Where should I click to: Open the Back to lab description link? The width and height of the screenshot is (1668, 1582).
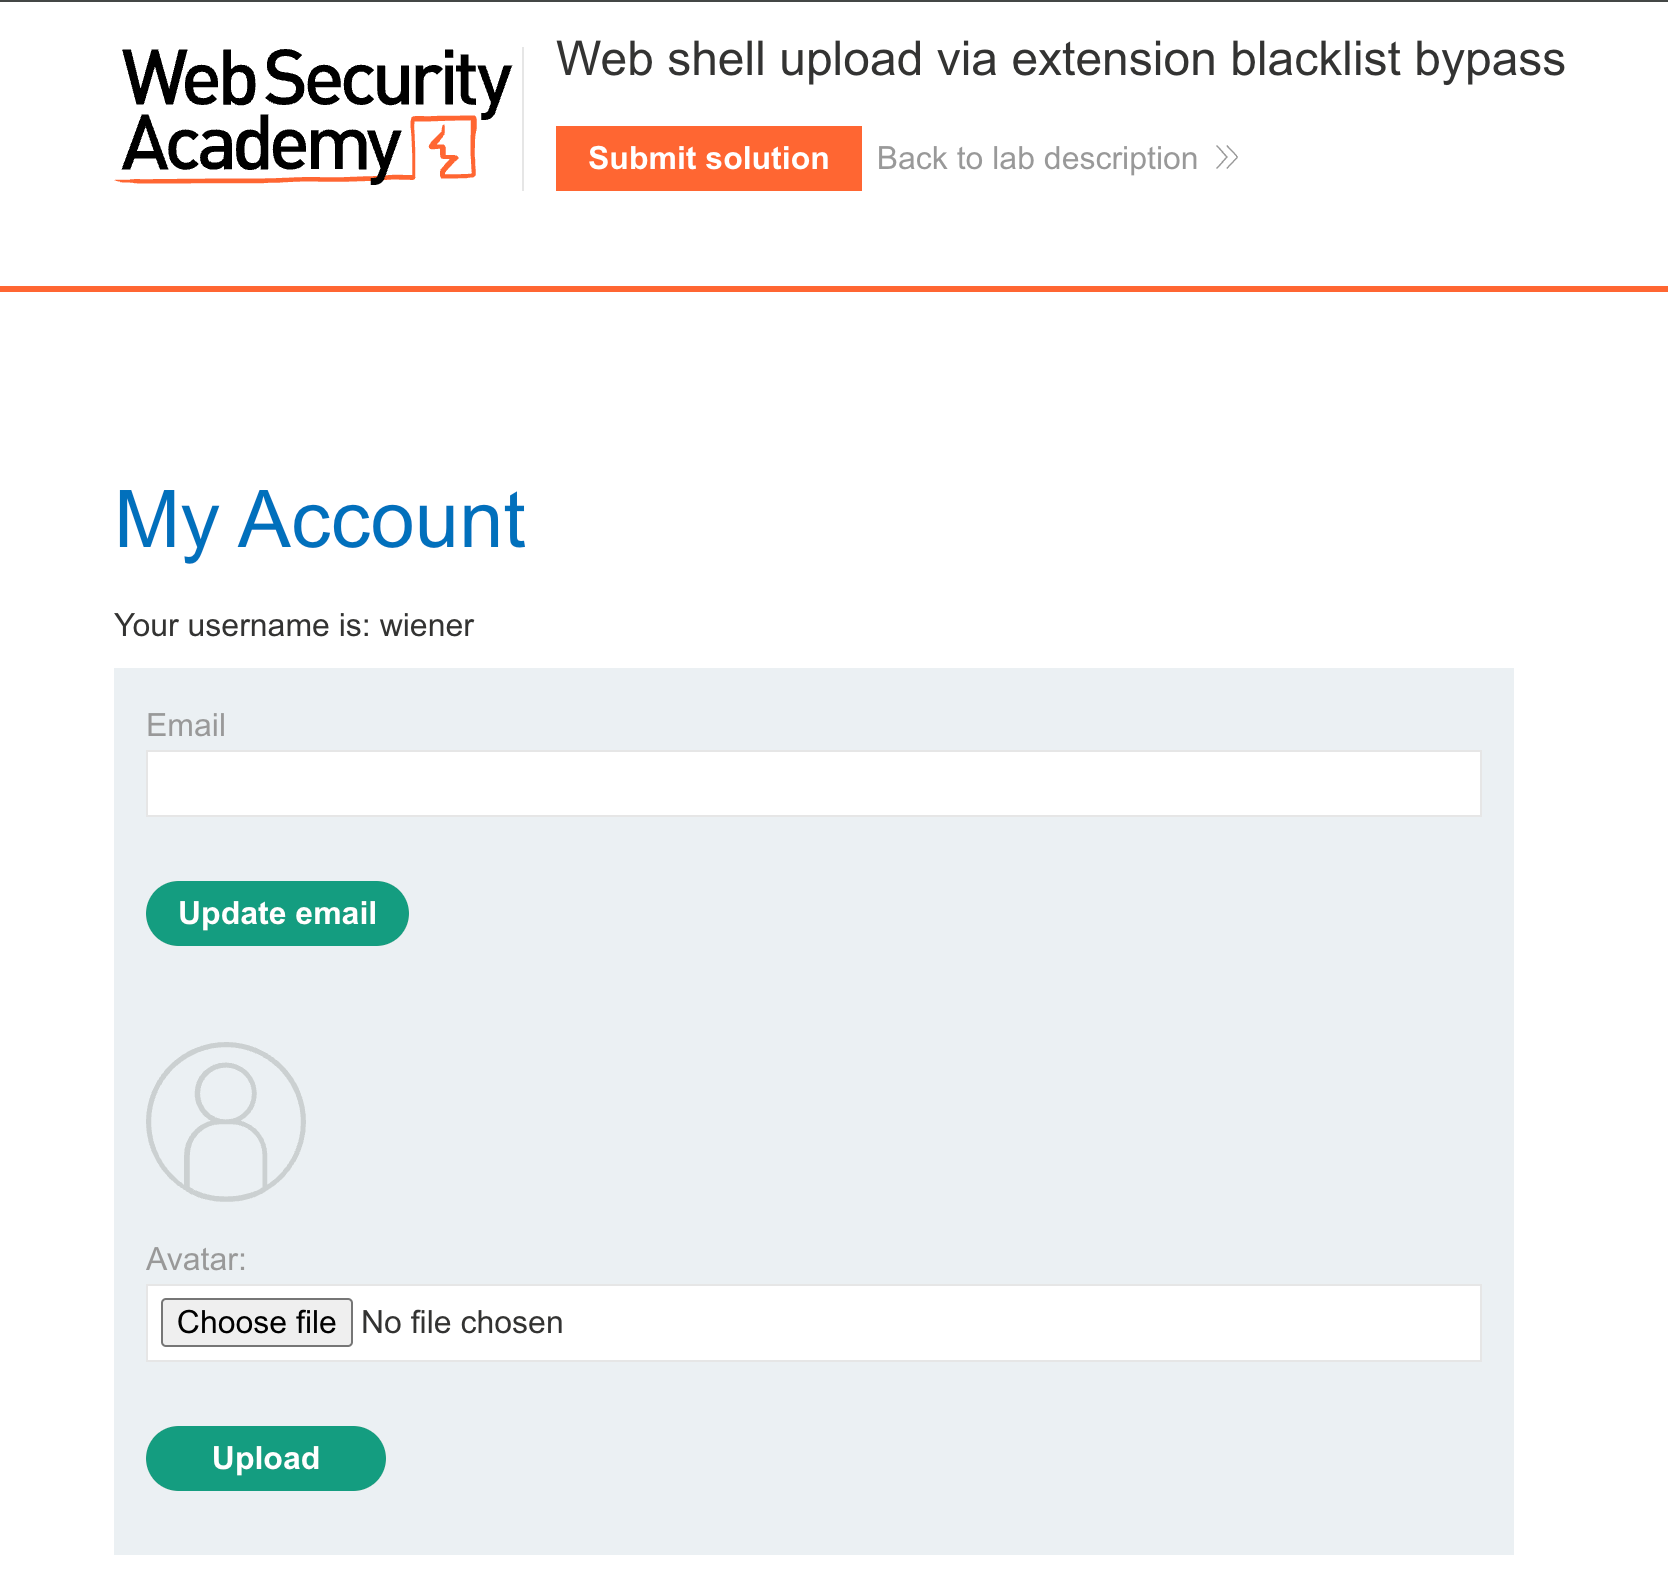pos(1037,158)
